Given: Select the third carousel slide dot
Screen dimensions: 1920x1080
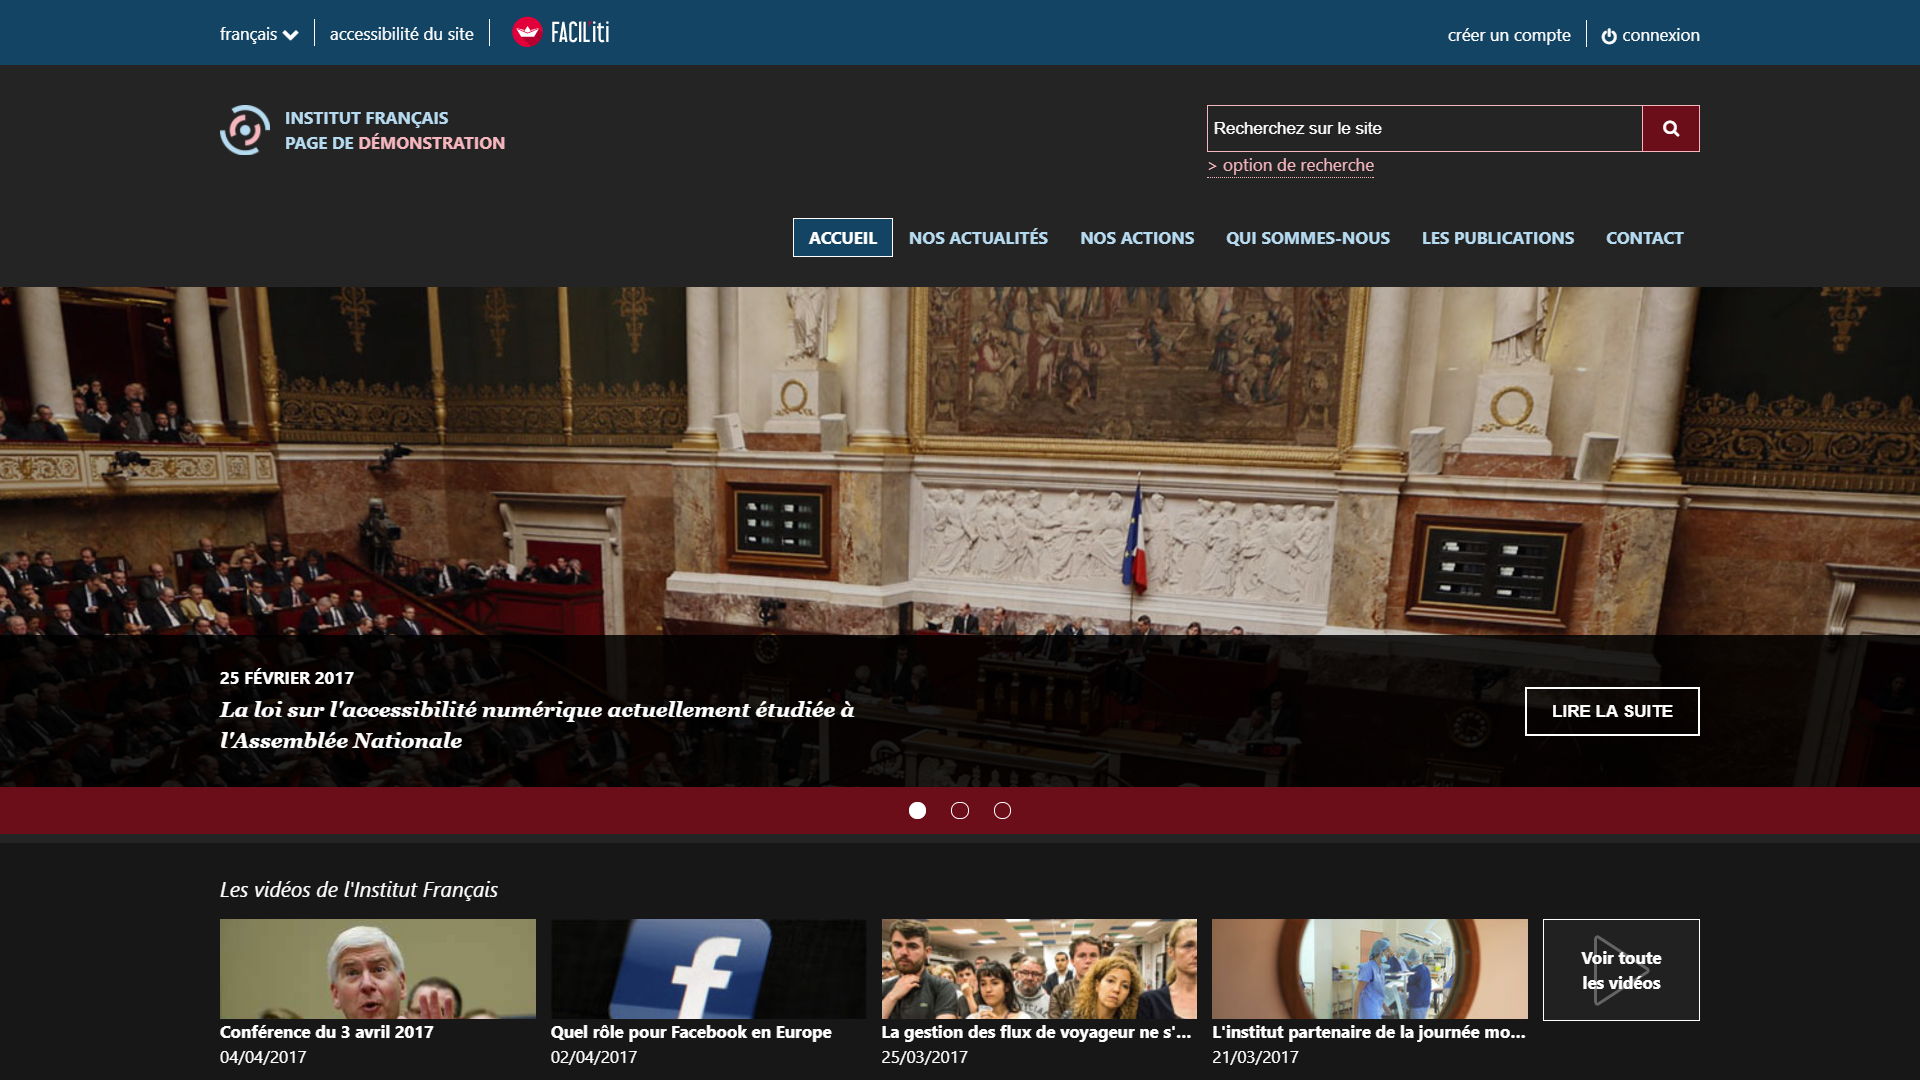Looking at the screenshot, I should (1002, 811).
